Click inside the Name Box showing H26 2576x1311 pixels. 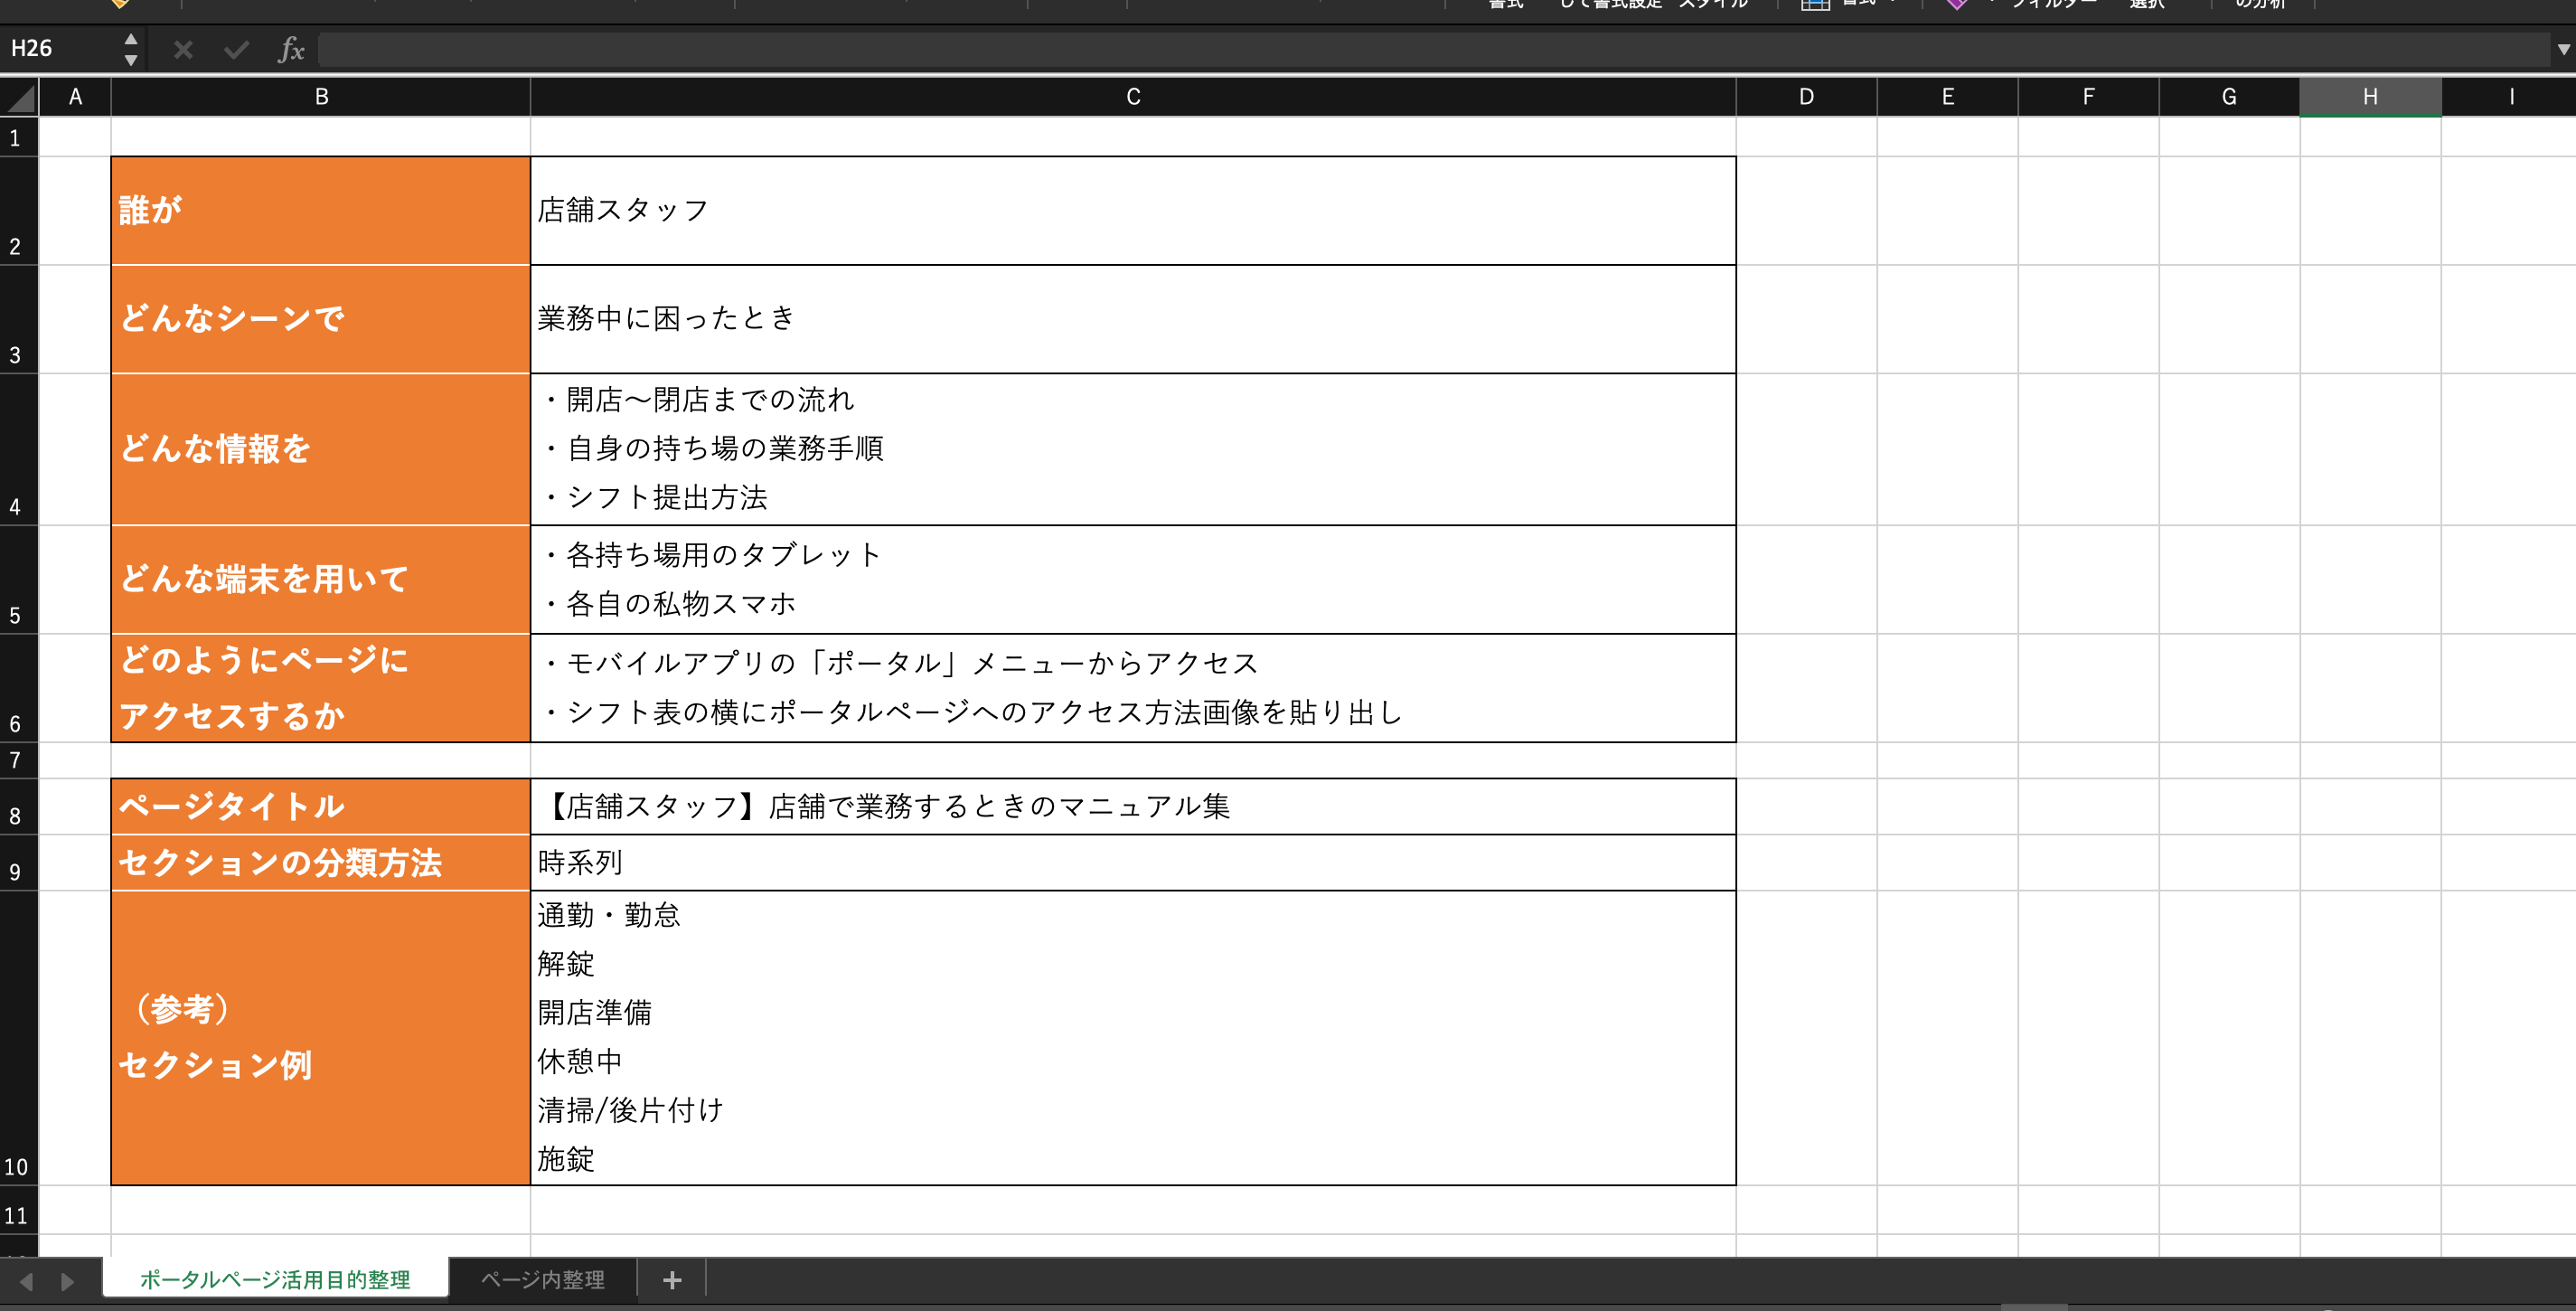pyautogui.click(x=60, y=48)
